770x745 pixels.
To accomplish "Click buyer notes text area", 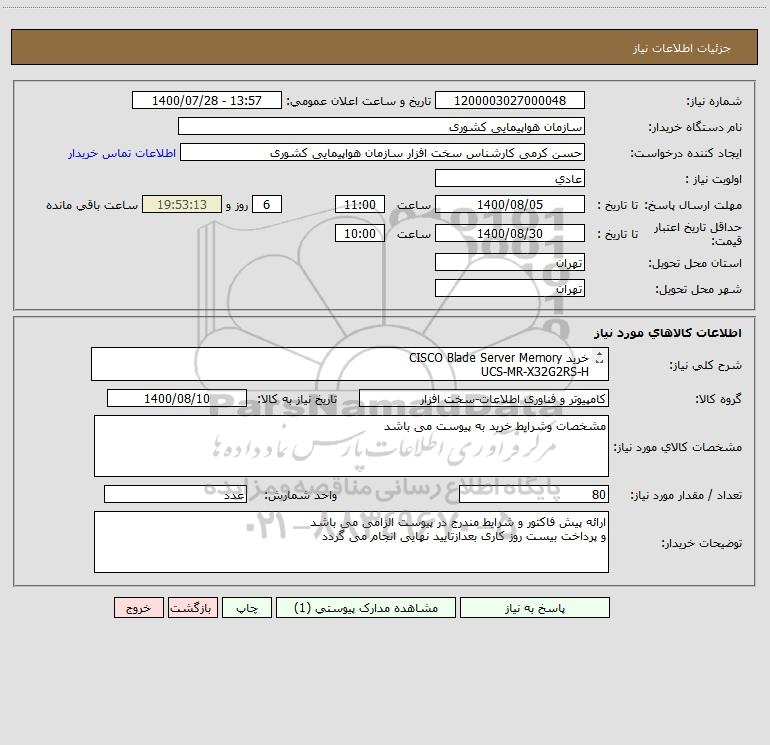I will coord(351,542).
